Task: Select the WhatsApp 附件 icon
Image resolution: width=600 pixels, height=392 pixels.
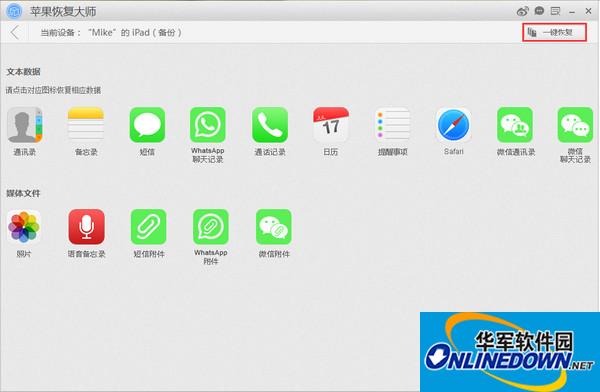Action: [211, 227]
